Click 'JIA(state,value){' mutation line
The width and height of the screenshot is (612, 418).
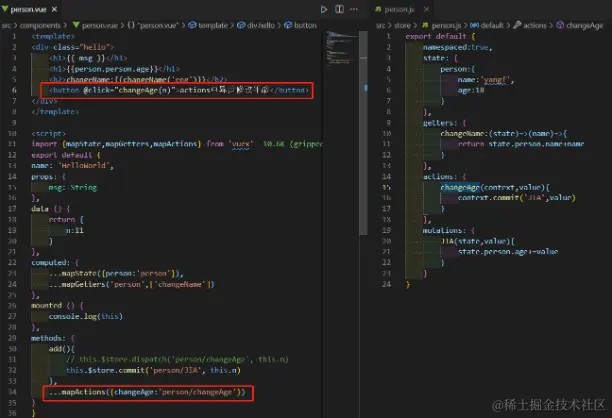click(x=477, y=241)
